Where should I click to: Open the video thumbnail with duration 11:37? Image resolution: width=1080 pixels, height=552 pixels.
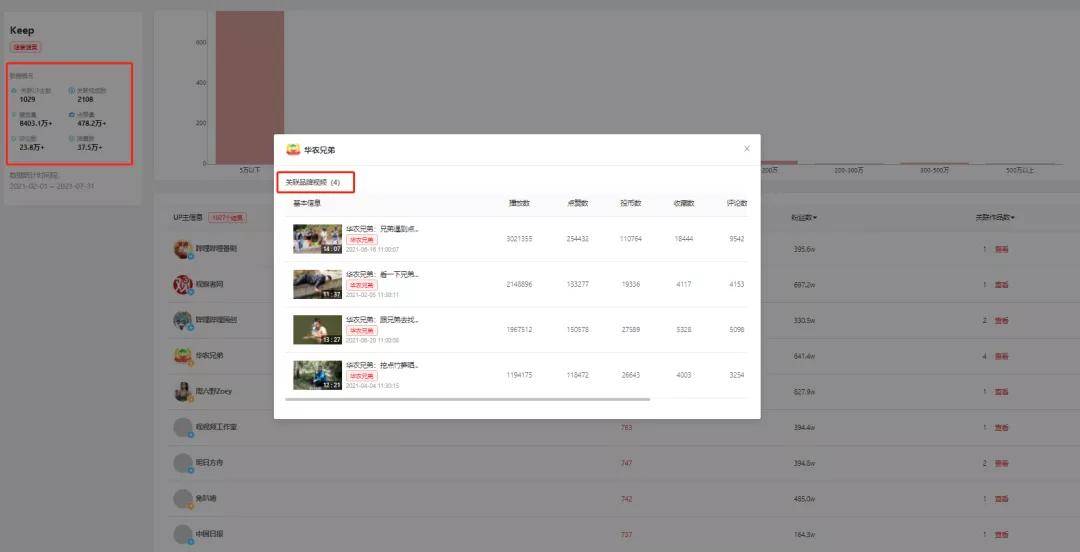(x=317, y=284)
